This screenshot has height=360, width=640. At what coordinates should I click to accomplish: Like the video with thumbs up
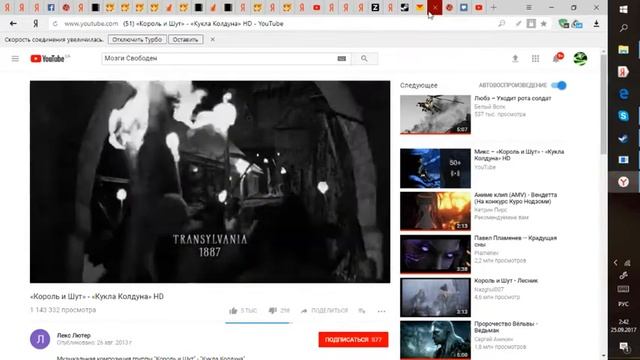(x=233, y=311)
